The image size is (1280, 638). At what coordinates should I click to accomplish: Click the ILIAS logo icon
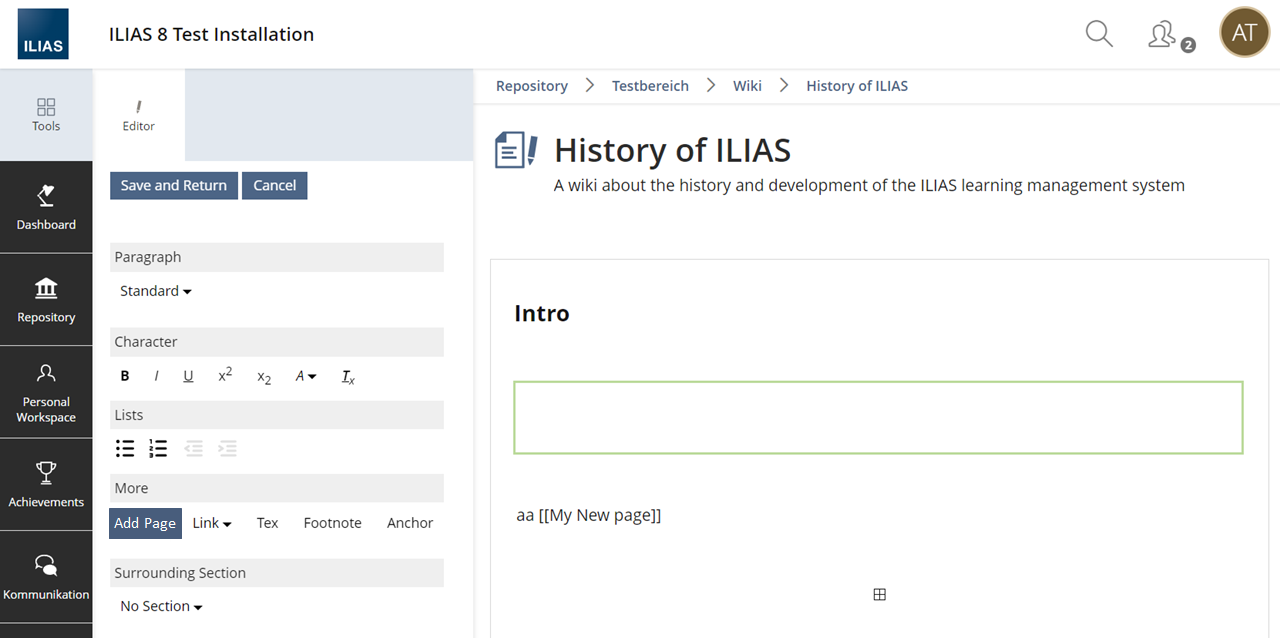tap(43, 34)
